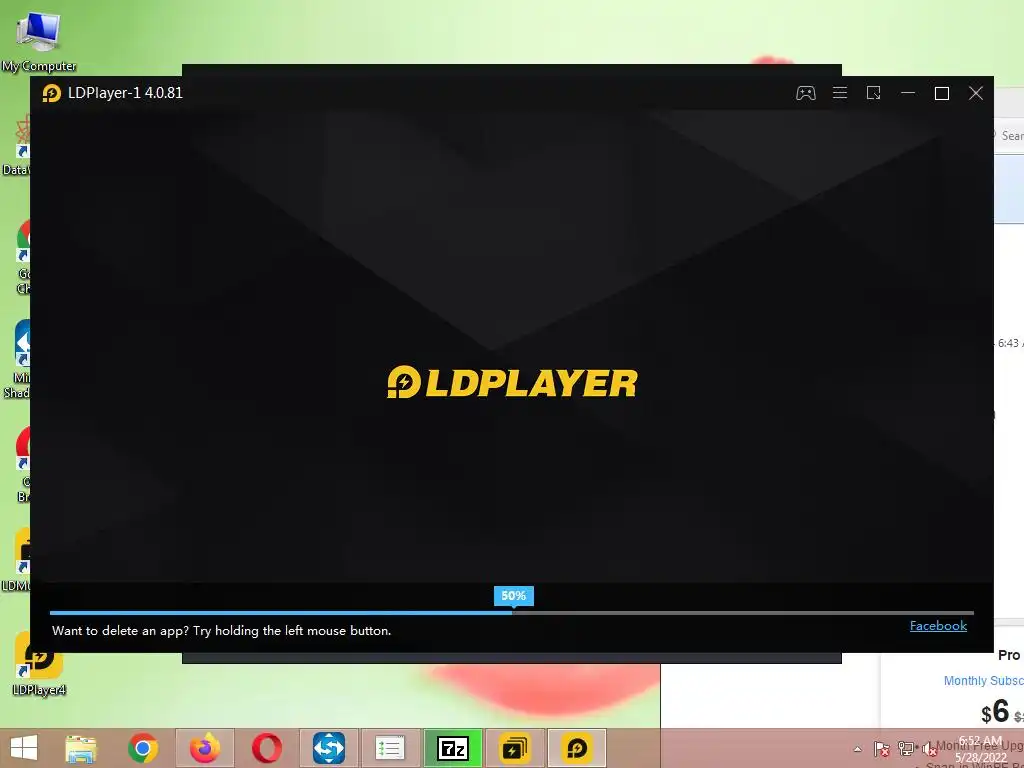Open the LDPlayer hamburger menu
This screenshot has height=768, width=1024.
click(x=840, y=93)
